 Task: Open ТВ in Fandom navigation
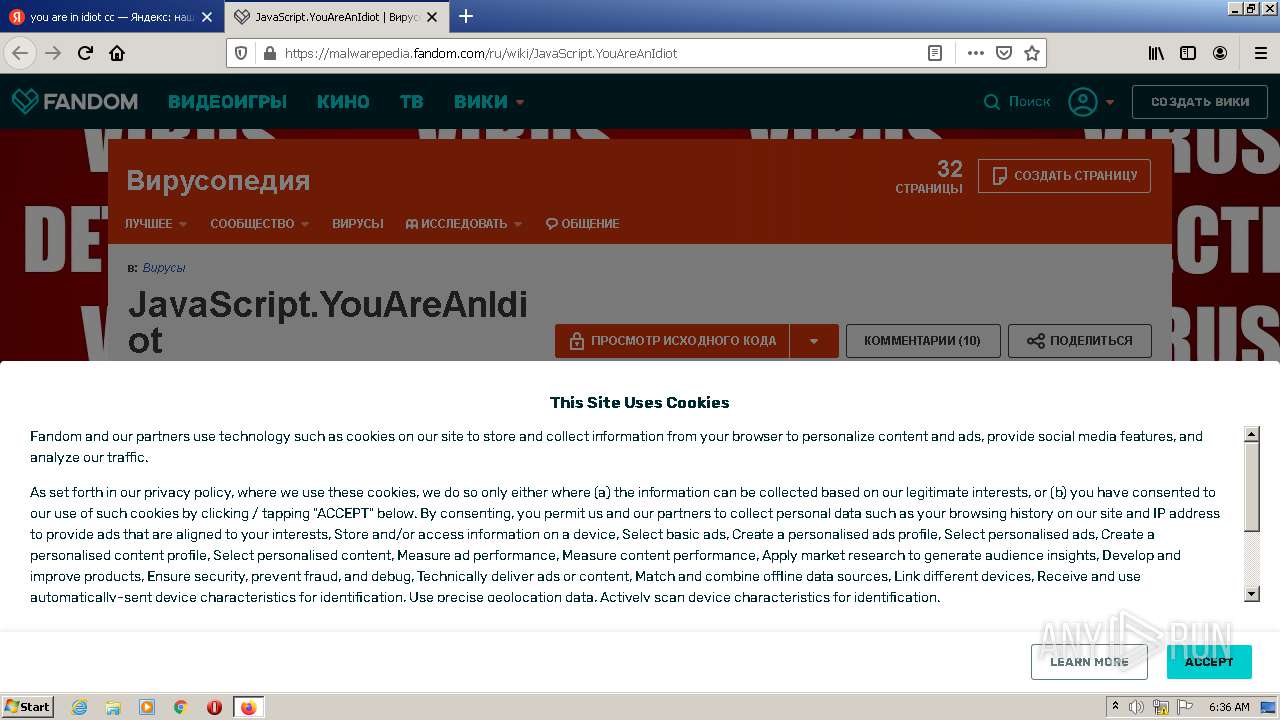point(411,101)
